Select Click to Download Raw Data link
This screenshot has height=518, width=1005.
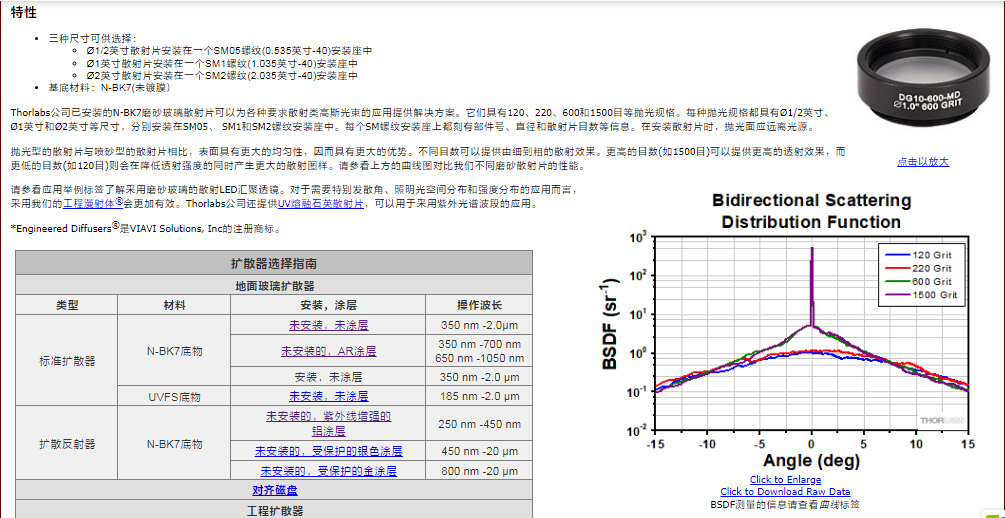tap(785, 492)
